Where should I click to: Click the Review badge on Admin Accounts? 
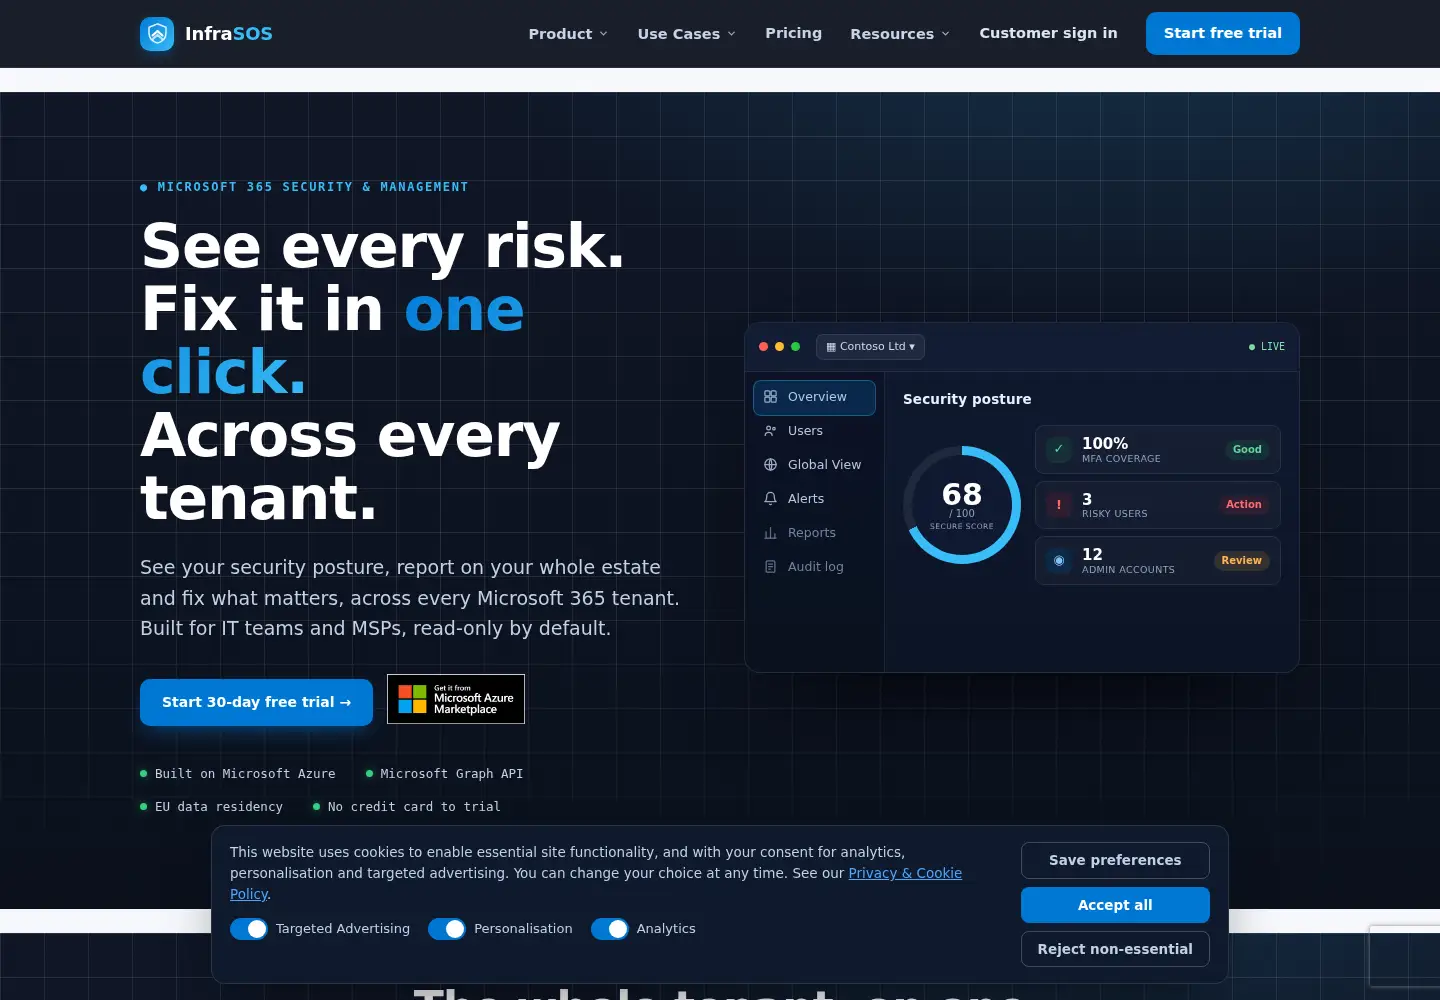[1242, 561]
